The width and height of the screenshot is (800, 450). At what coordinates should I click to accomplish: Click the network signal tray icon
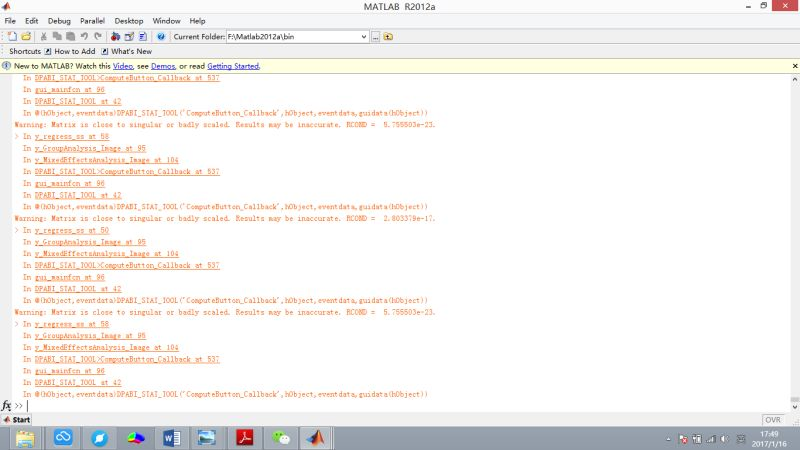tap(711, 439)
